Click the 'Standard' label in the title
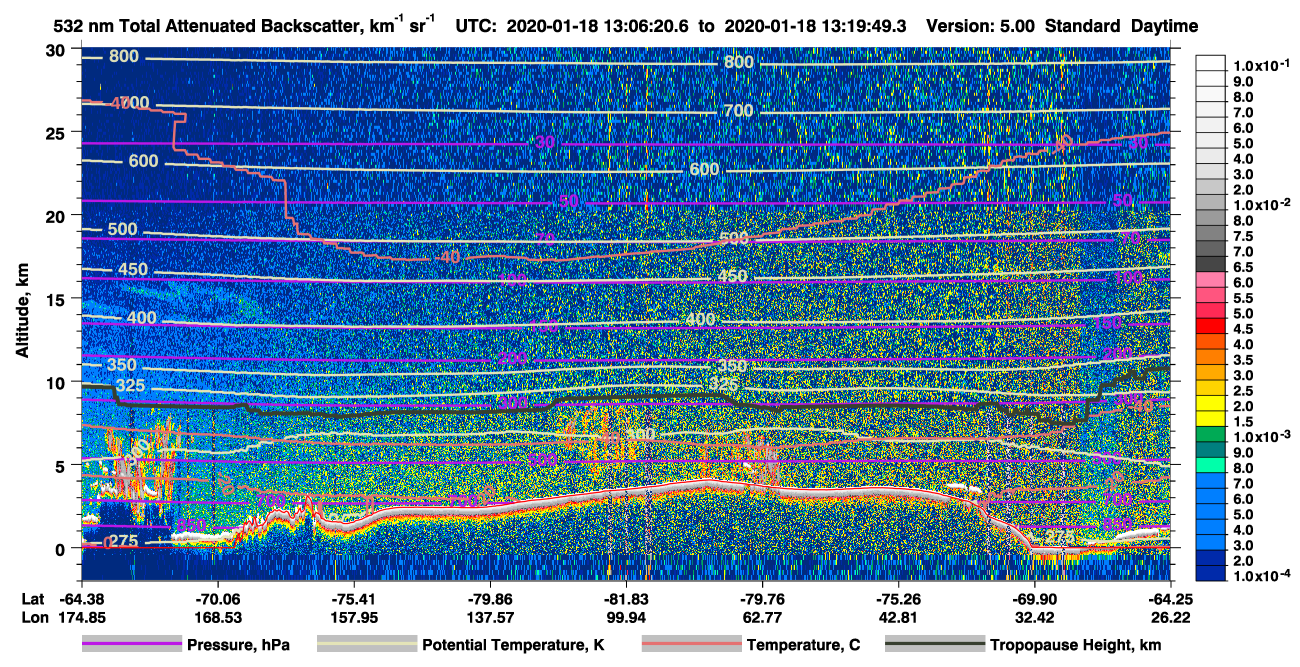Screen dimensions: 1300x667 coord(1083,26)
